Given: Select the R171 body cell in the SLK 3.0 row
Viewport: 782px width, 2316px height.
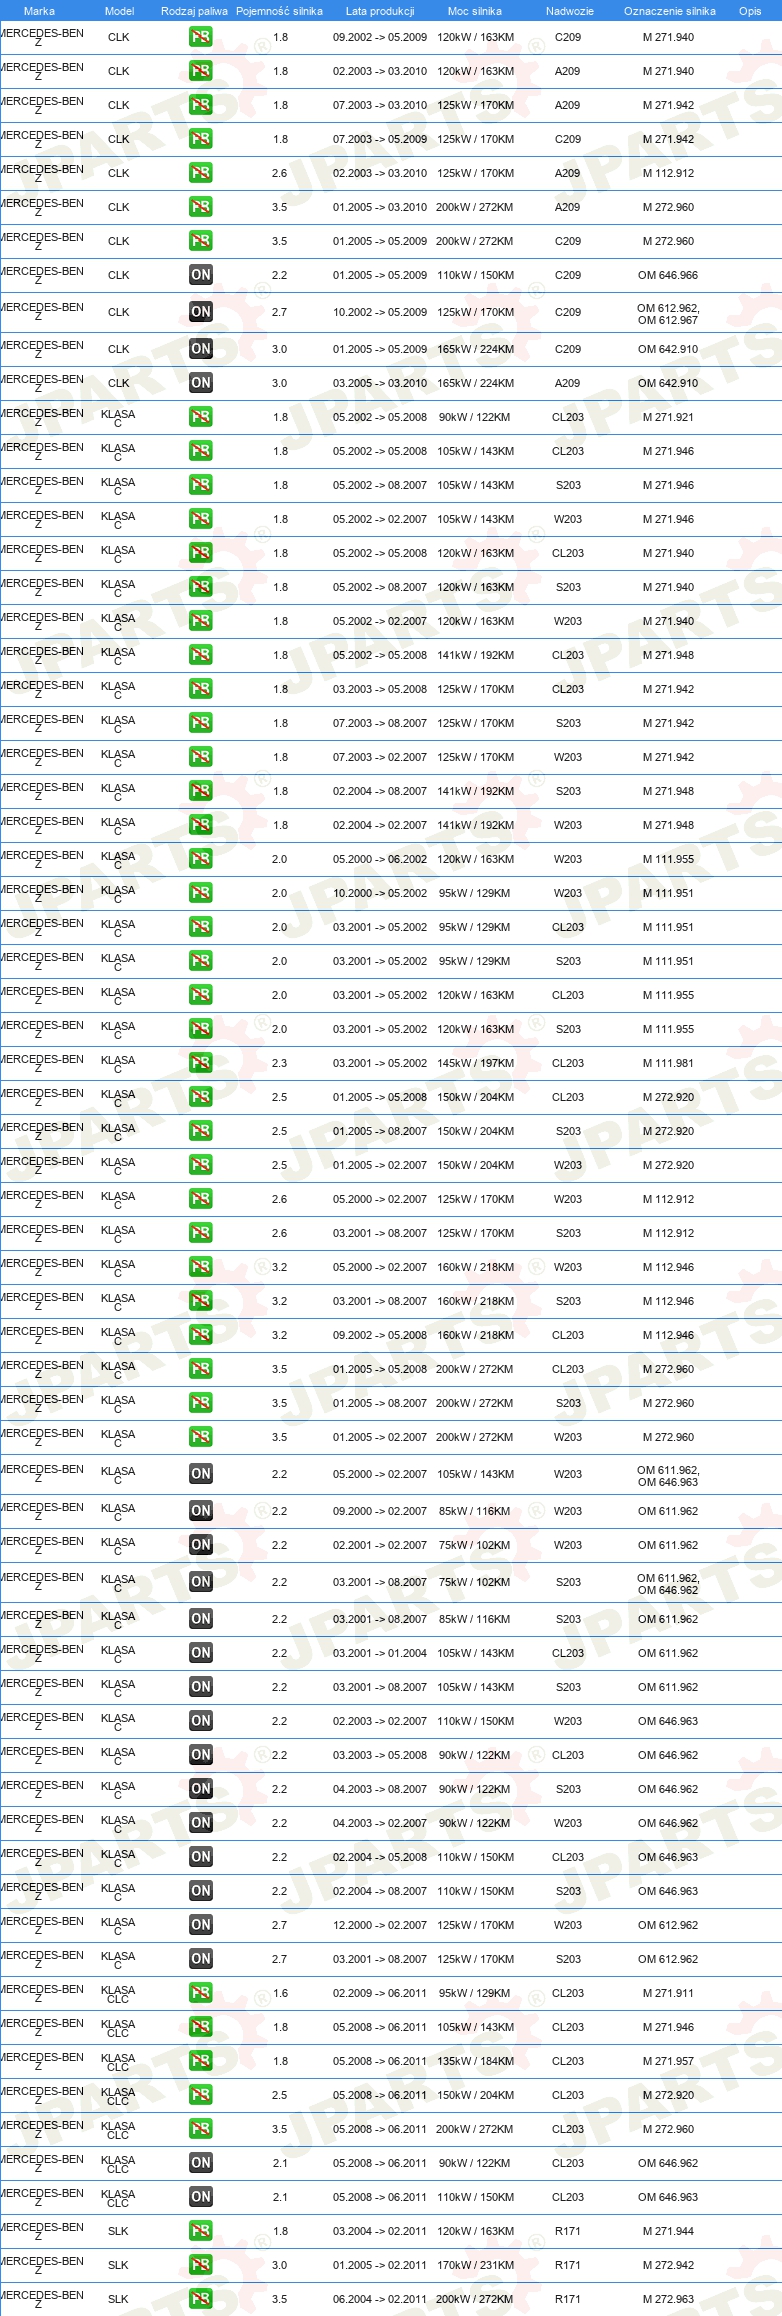Looking at the screenshot, I should (x=568, y=2265).
